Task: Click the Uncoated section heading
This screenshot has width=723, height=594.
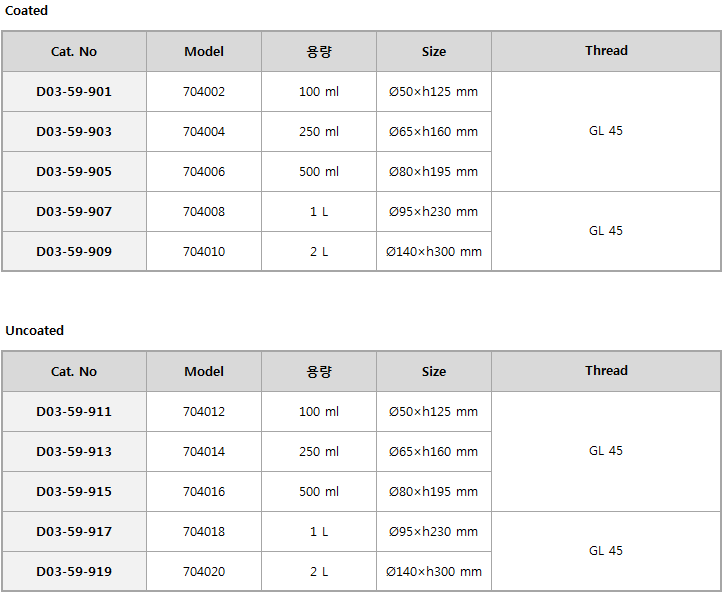Action: coord(35,331)
